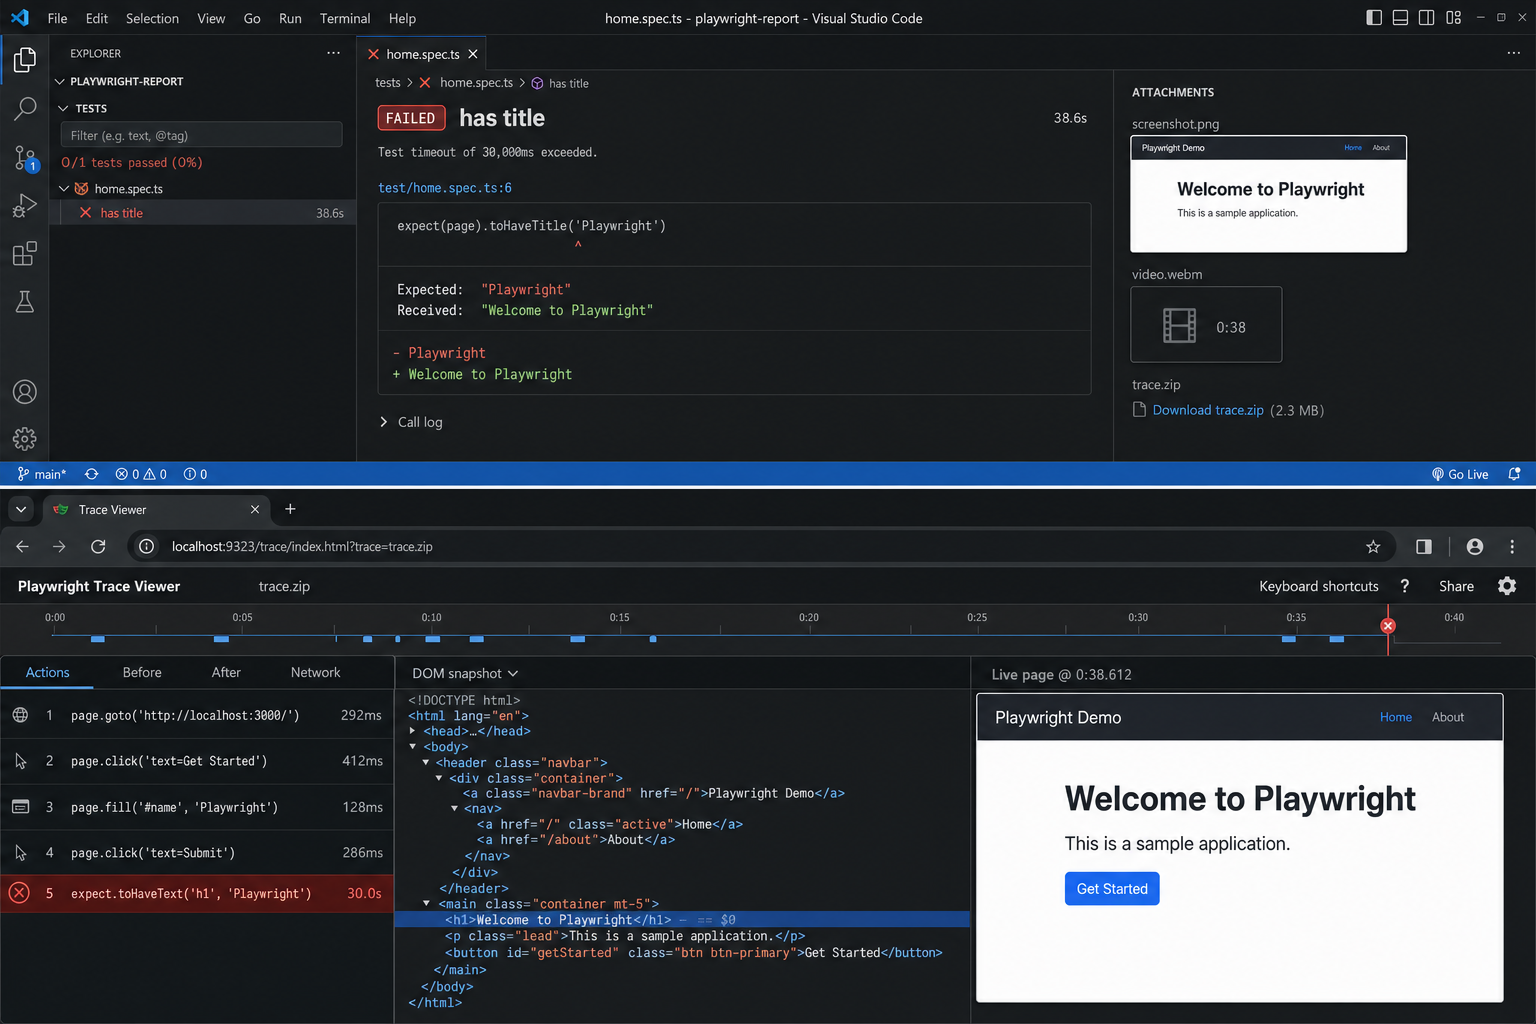Viewport: 1536px width, 1024px height.
Task: Close the Trace Viewer browser tab
Action: 255,509
